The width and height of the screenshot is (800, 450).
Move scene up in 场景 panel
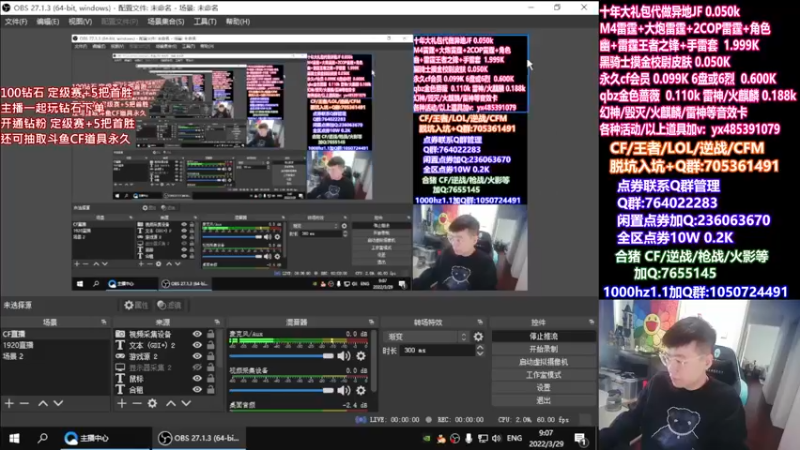(x=43, y=404)
